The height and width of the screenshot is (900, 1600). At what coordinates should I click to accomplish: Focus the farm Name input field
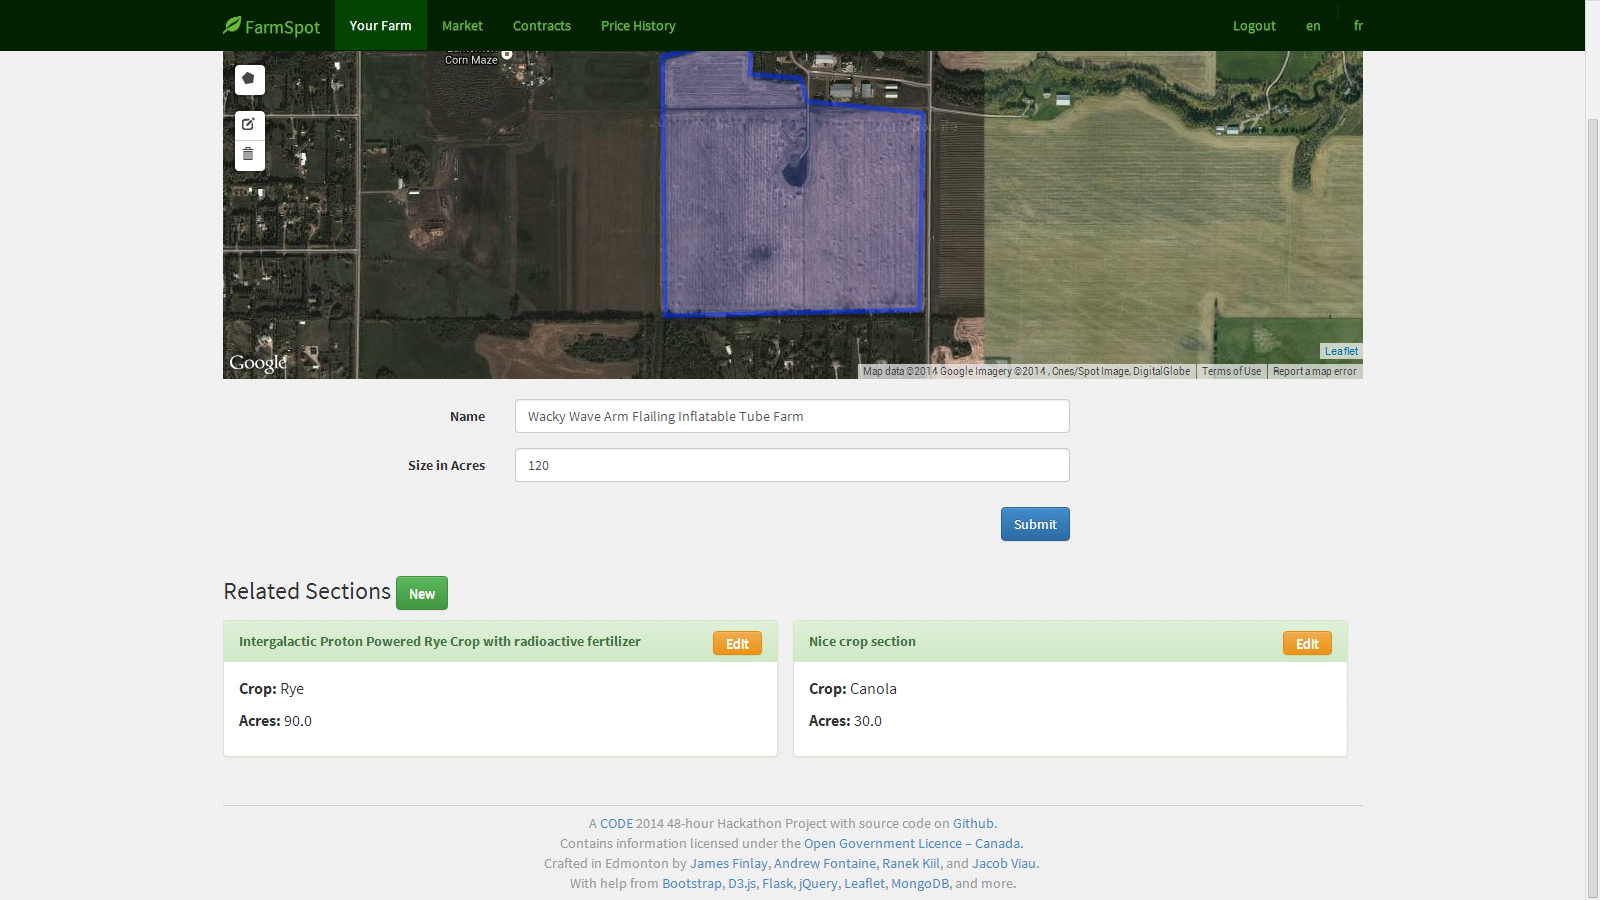click(792, 416)
